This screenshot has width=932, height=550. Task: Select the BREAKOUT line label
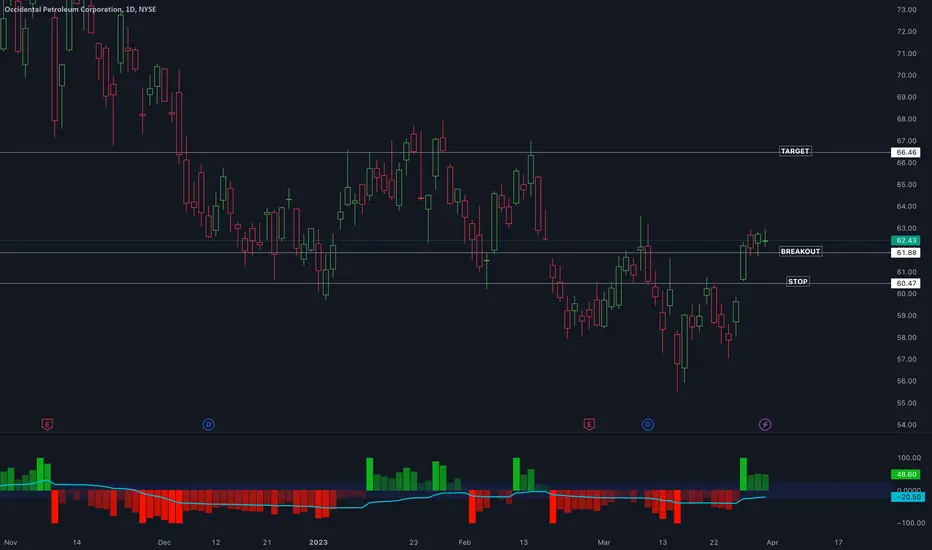(x=800, y=252)
